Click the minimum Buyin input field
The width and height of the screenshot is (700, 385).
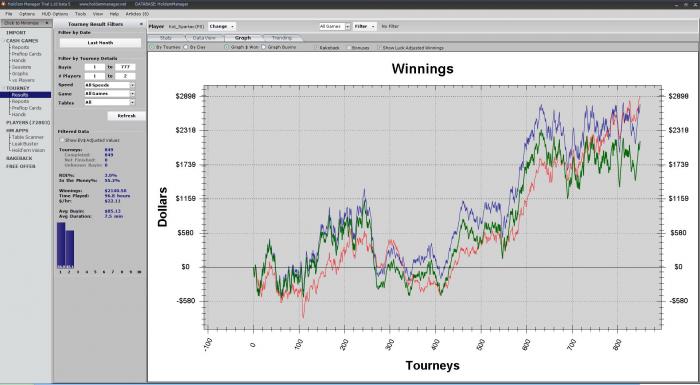click(x=95, y=67)
